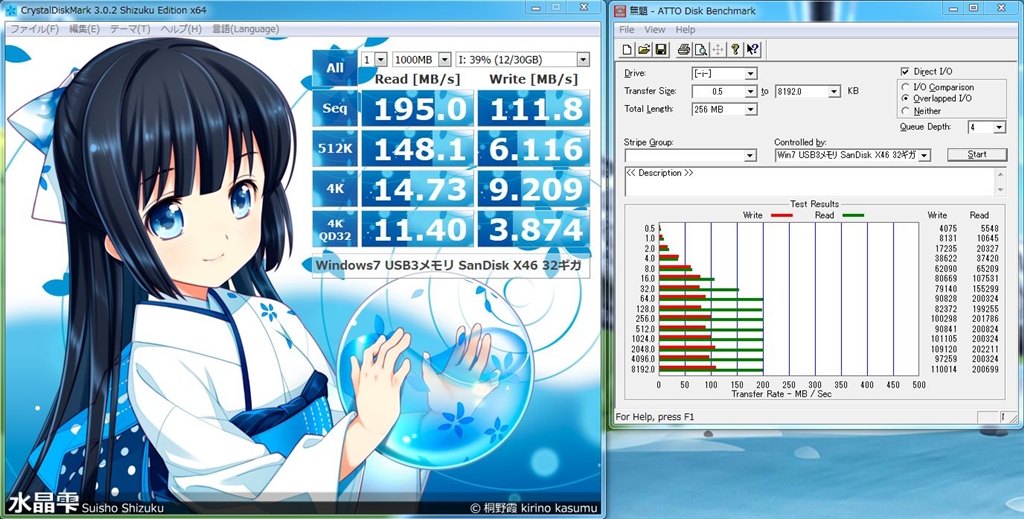The height and width of the screenshot is (519, 1024).
Task: Open the 編集(E) menu in CrystalDiskMark
Action: click(x=84, y=29)
